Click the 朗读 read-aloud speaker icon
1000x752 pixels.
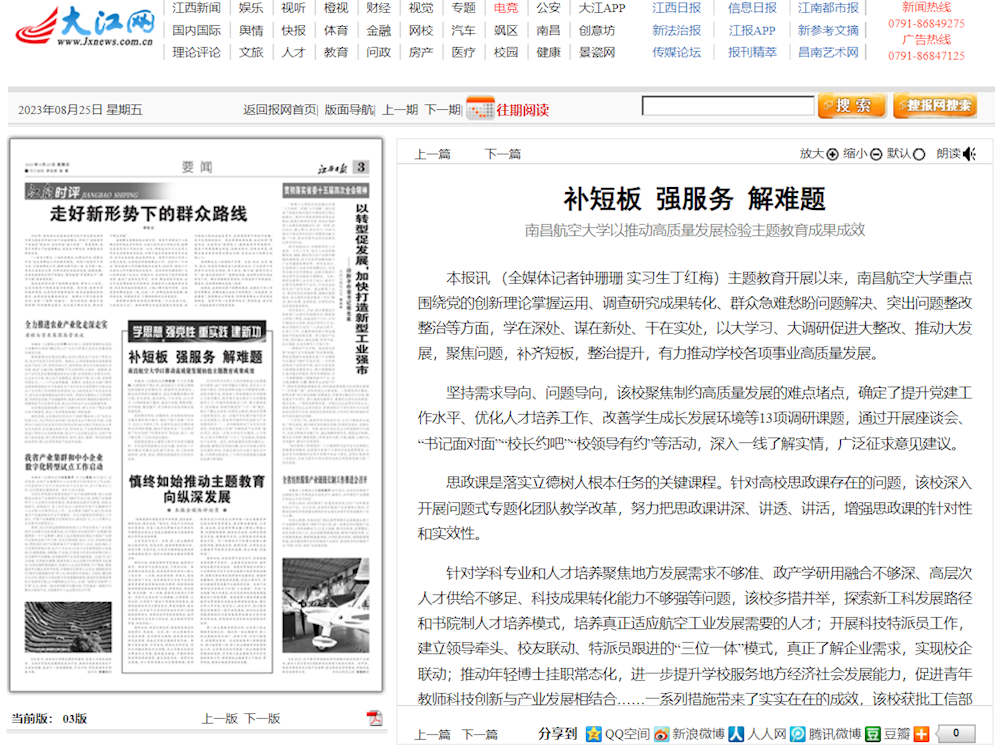(969, 153)
